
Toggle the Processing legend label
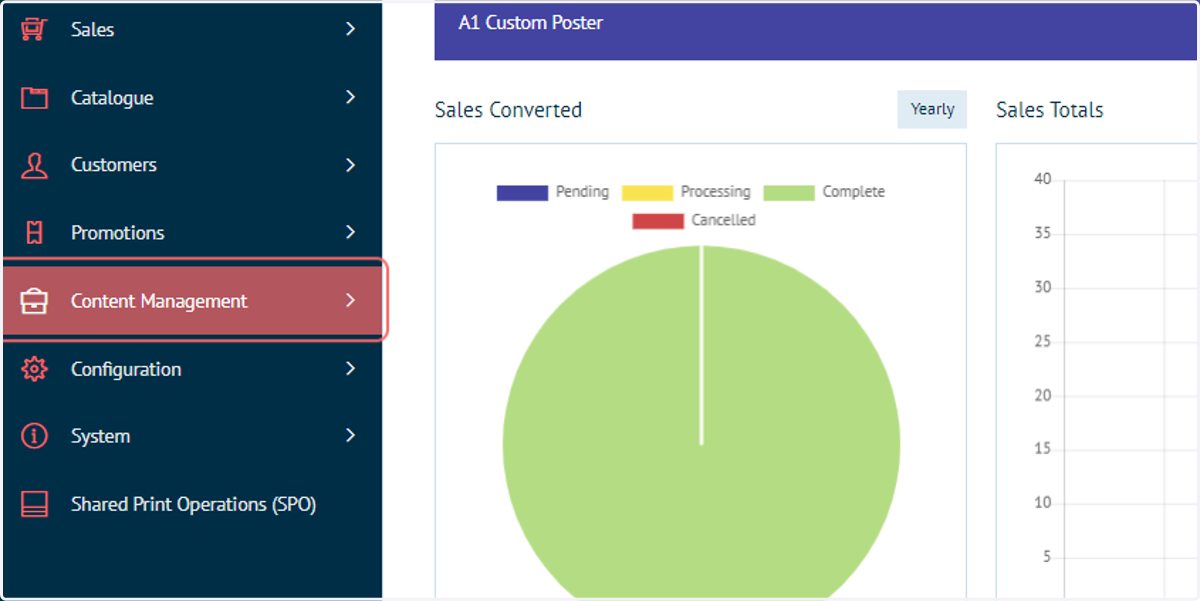pyautogui.click(x=715, y=192)
